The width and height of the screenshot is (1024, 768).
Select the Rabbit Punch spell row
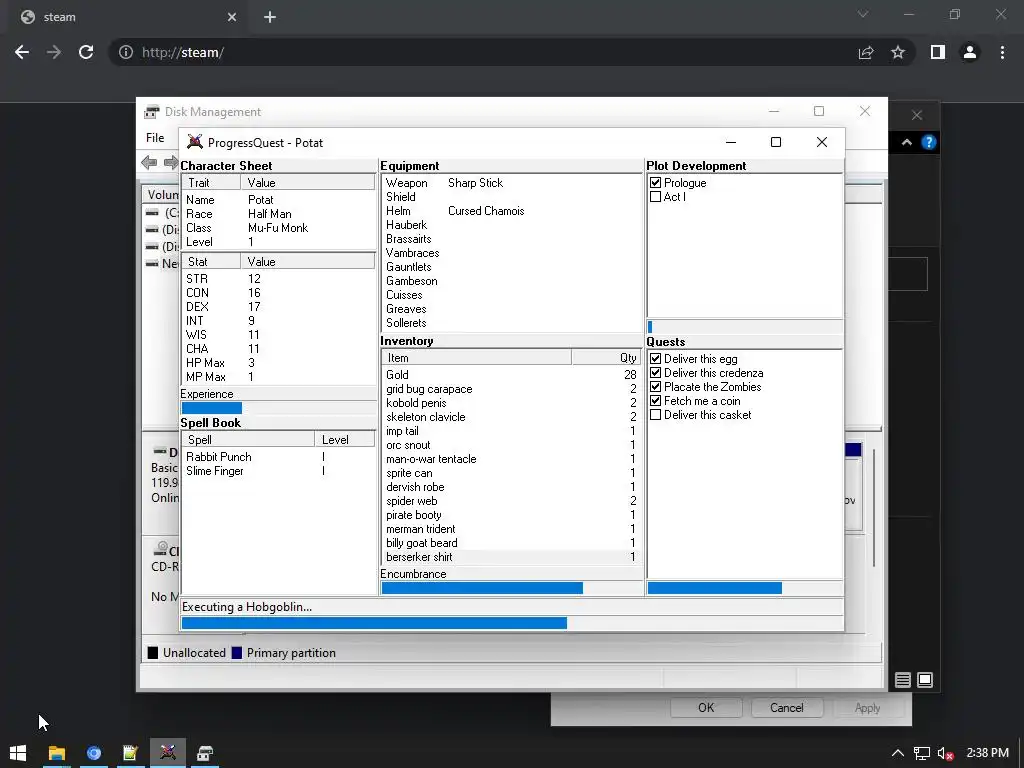(278, 456)
